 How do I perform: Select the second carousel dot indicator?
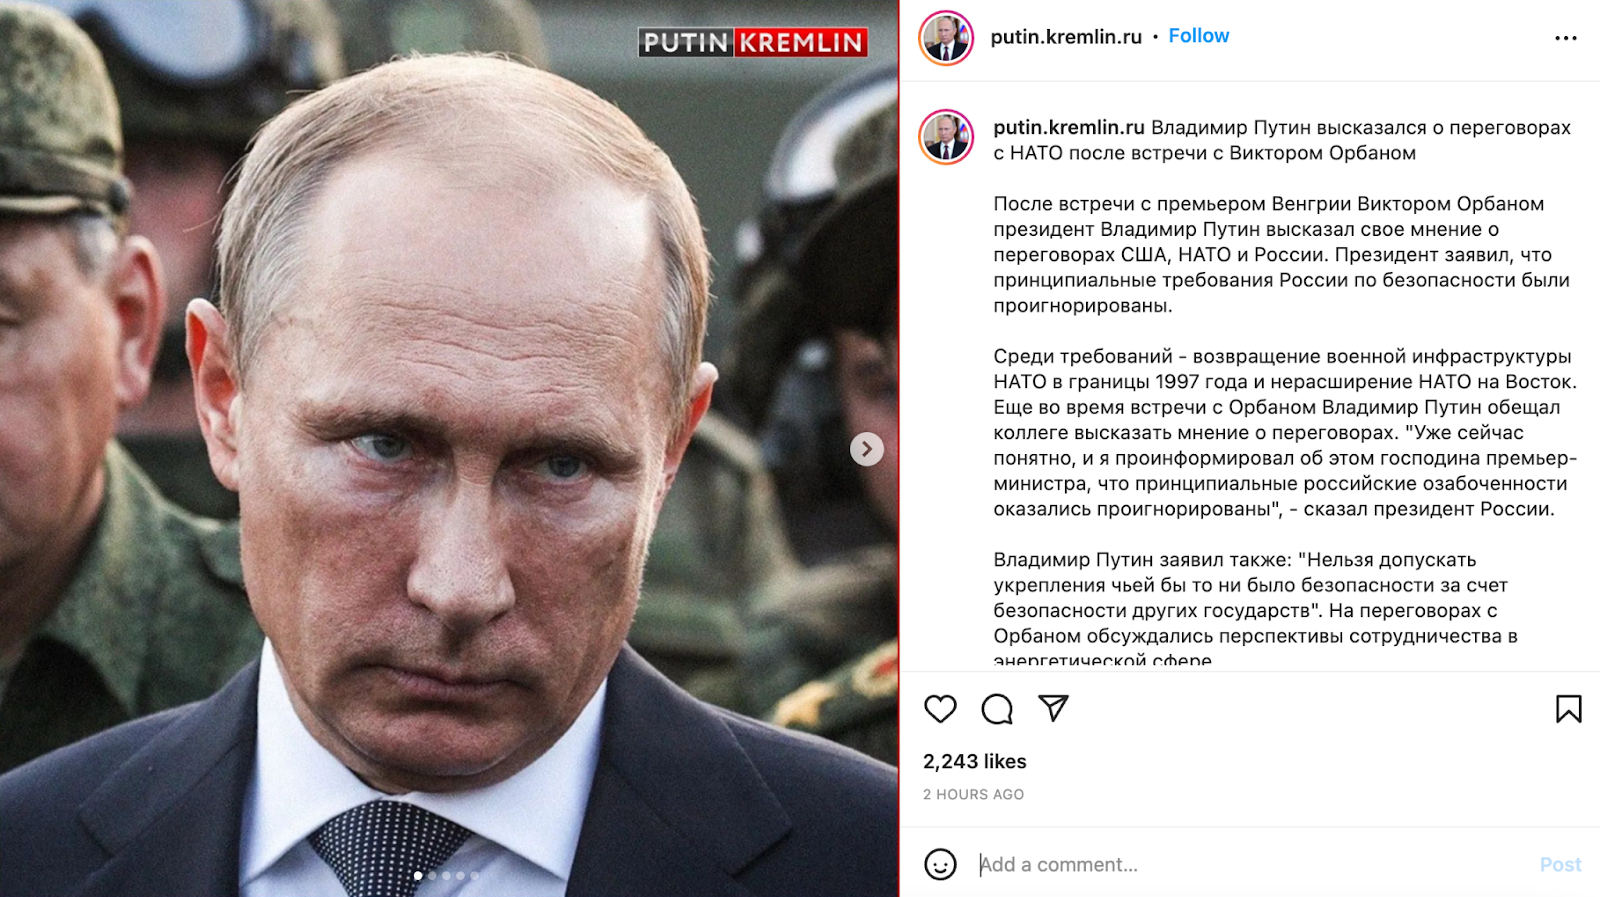(x=432, y=876)
